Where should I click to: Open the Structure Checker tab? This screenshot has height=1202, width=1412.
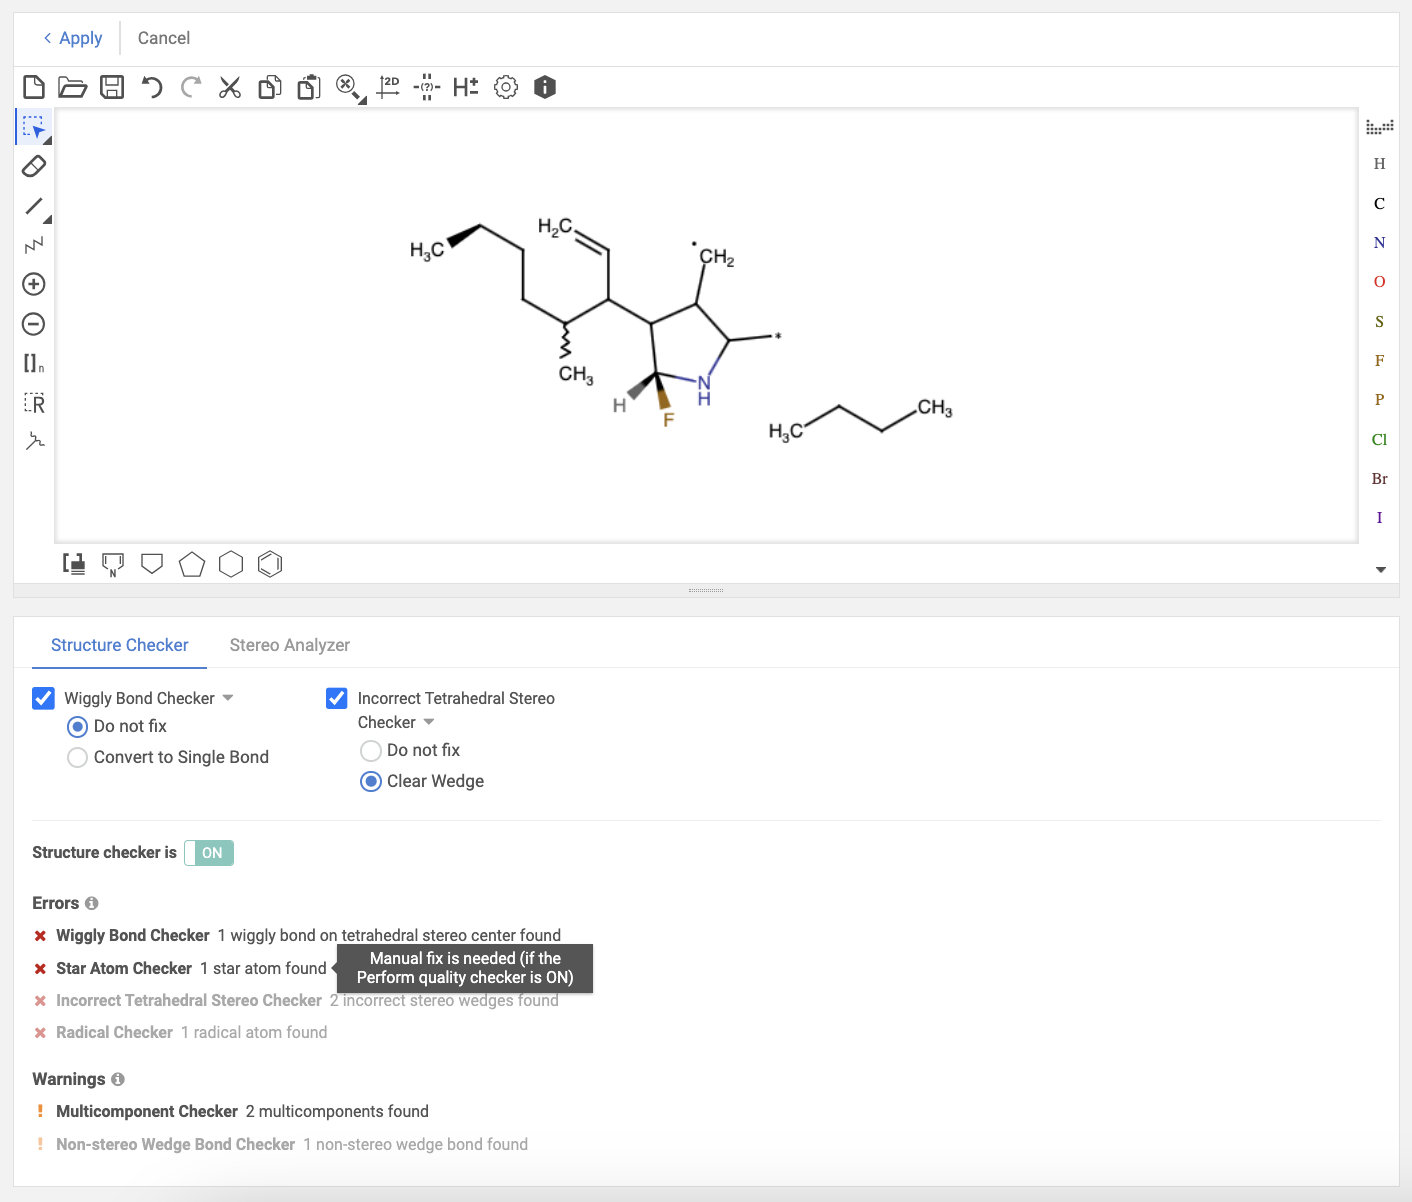click(x=119, y=645)
